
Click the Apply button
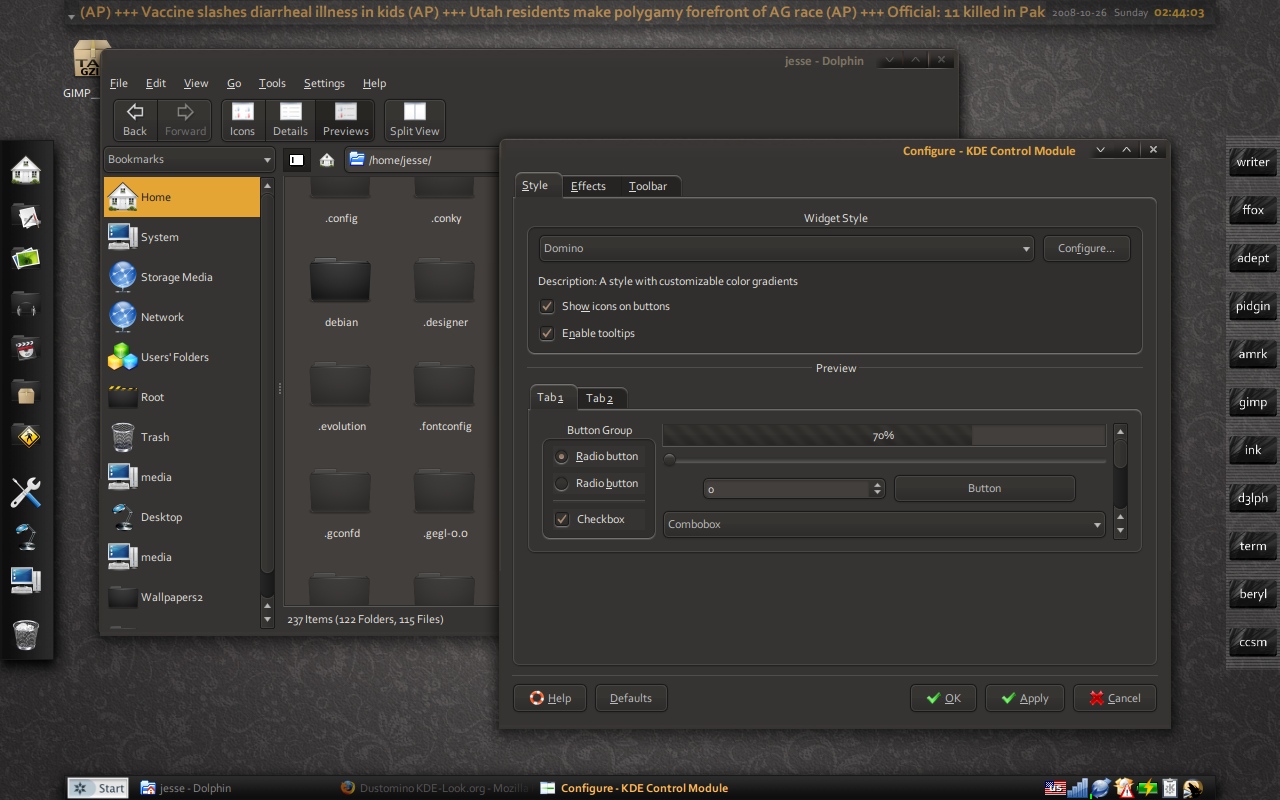[x=1024, y=698]
